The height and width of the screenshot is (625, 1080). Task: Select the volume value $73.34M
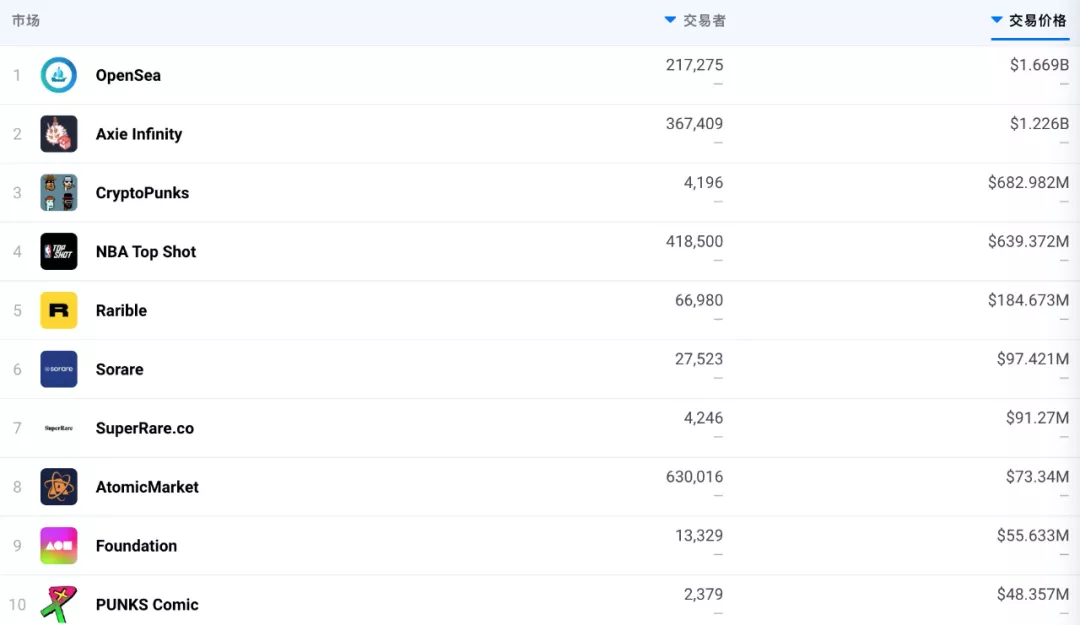pyautogui.click(x=1037, y=476)
